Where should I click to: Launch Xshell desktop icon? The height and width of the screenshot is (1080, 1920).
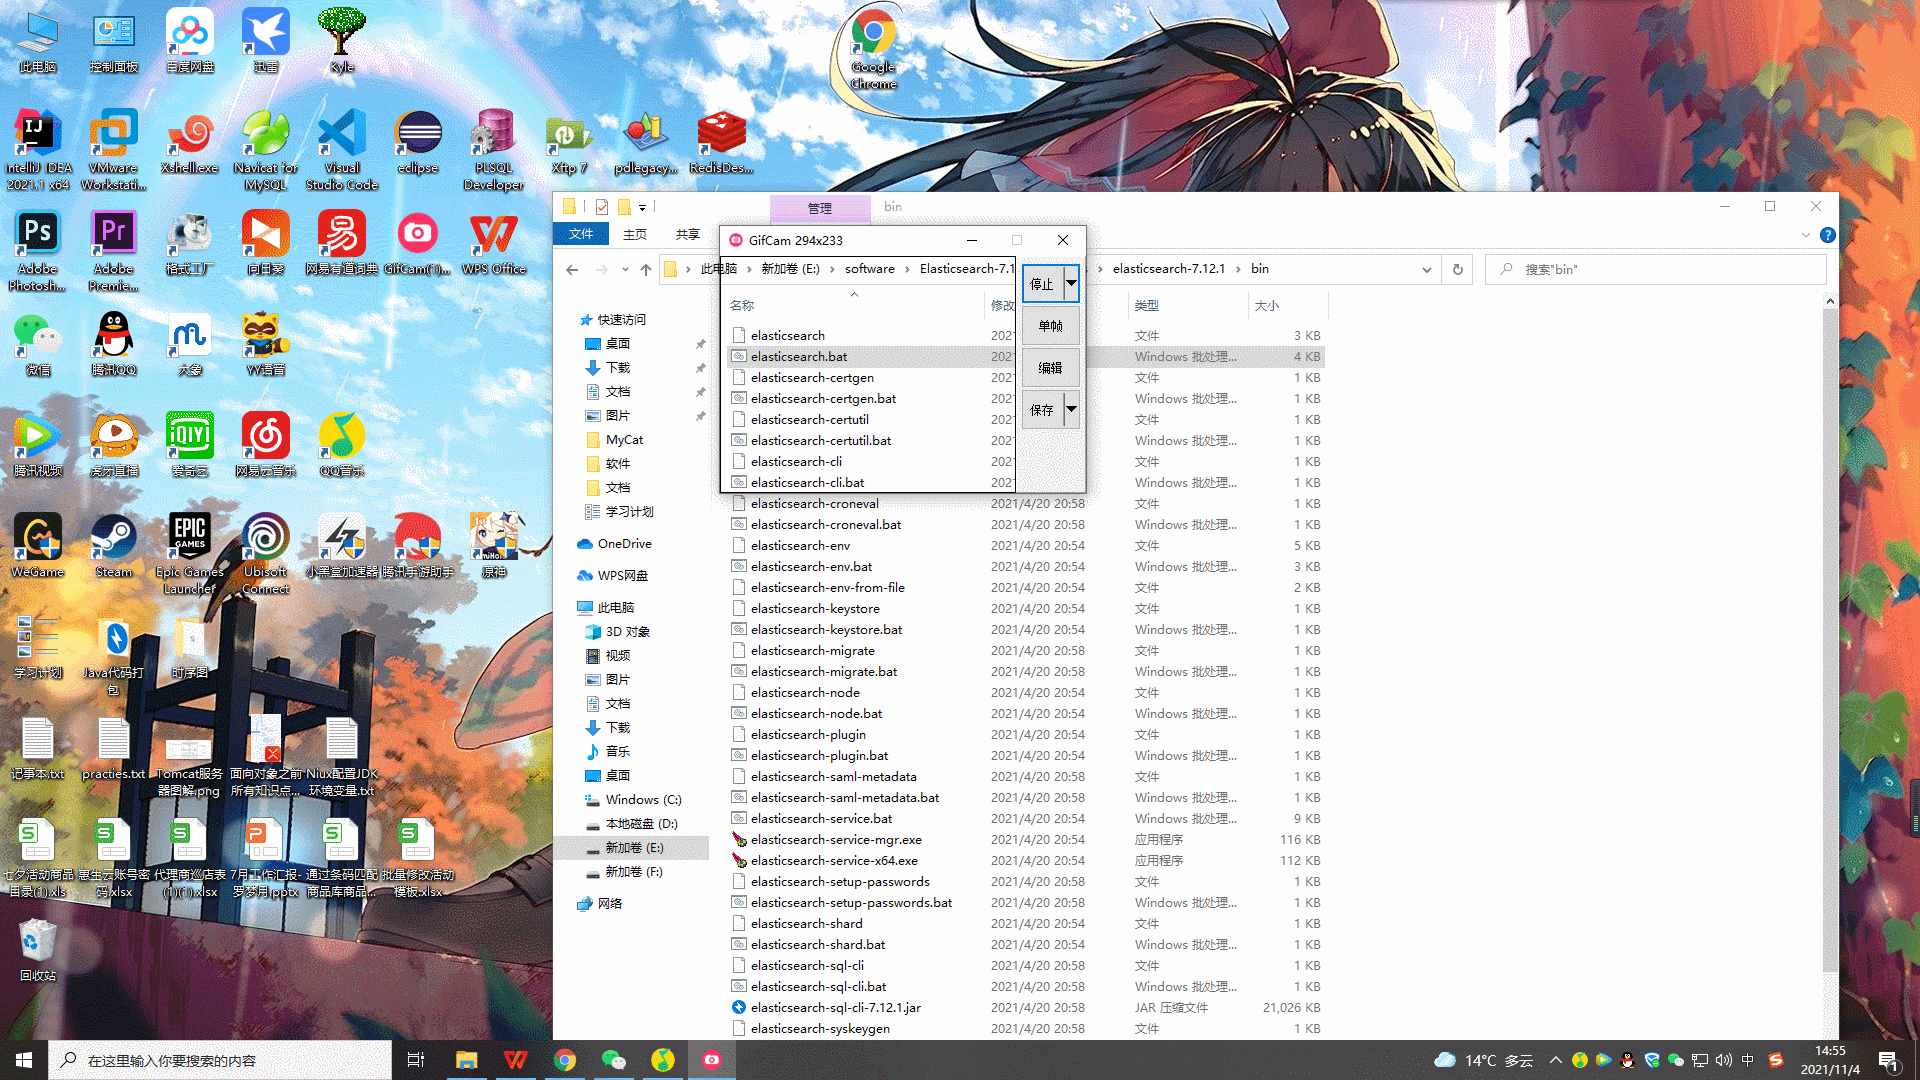click(x=190, y=143)
